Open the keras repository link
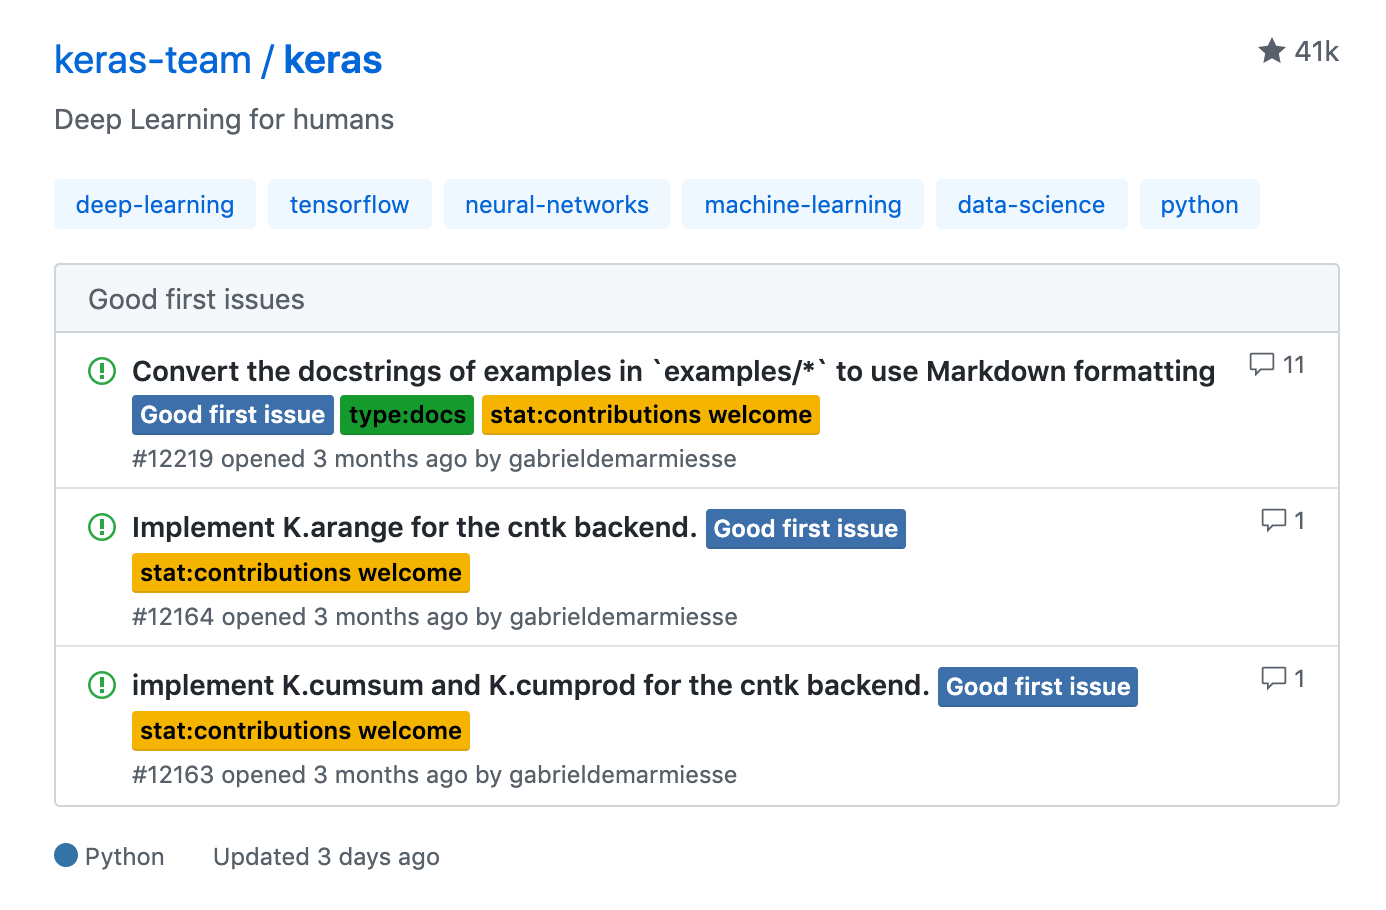This screenshot has width=1386, height=910. tap(333, 60)
